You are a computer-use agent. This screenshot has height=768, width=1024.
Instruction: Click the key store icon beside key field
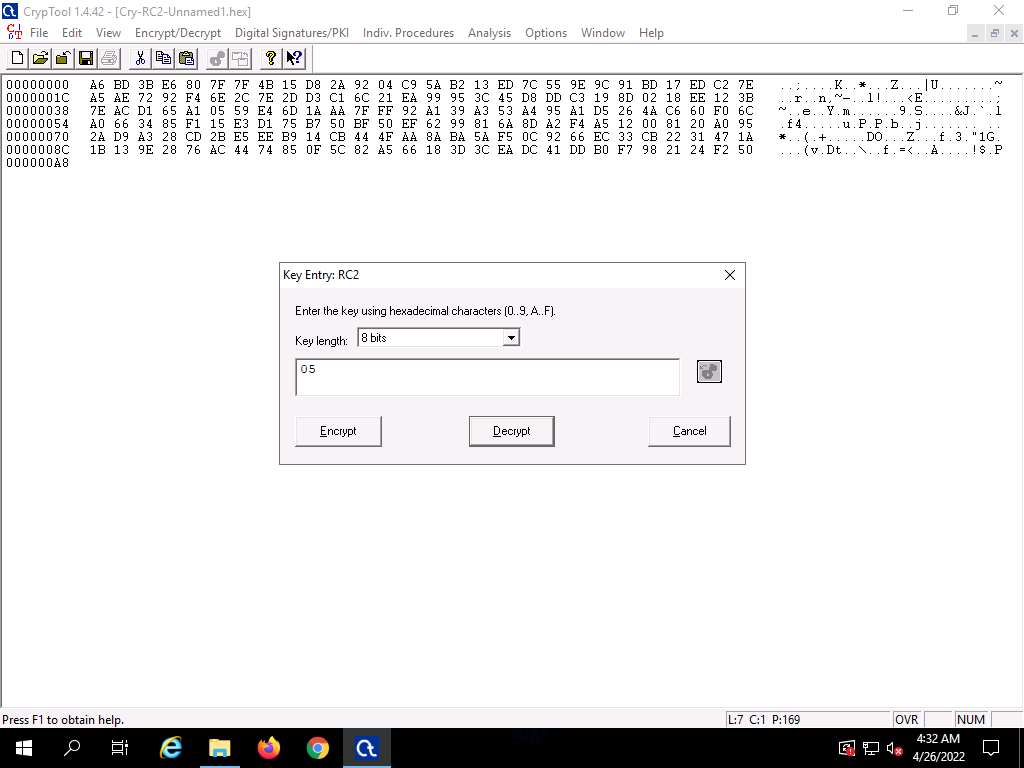point(709,372)
